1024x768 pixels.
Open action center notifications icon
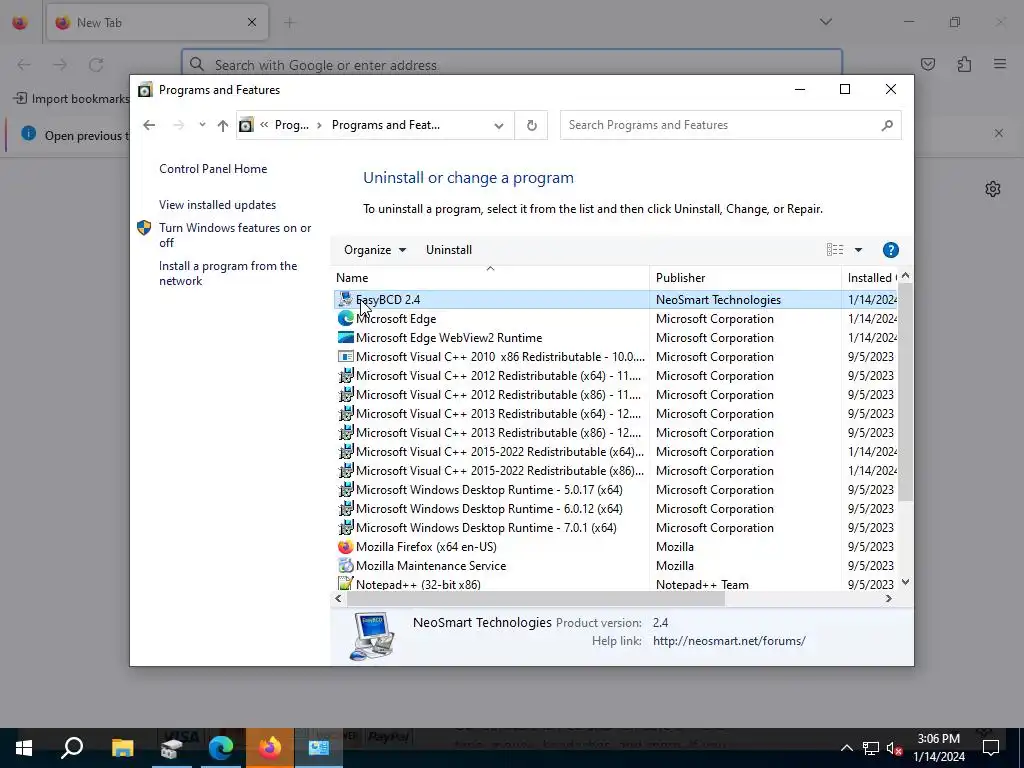[991, 748]
